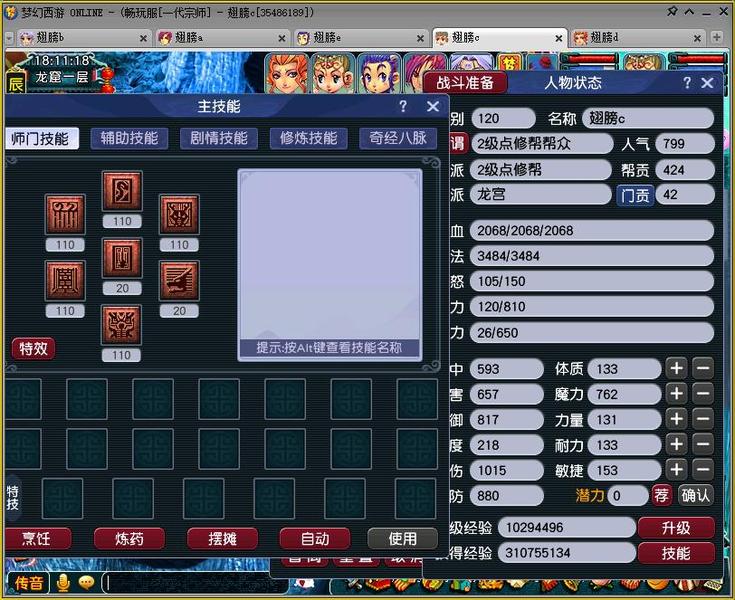The height and width of the screenshot is (600, 735).
Task: Select bottom-middle dragon-face skill icon level 110
Action: point(121,325)
